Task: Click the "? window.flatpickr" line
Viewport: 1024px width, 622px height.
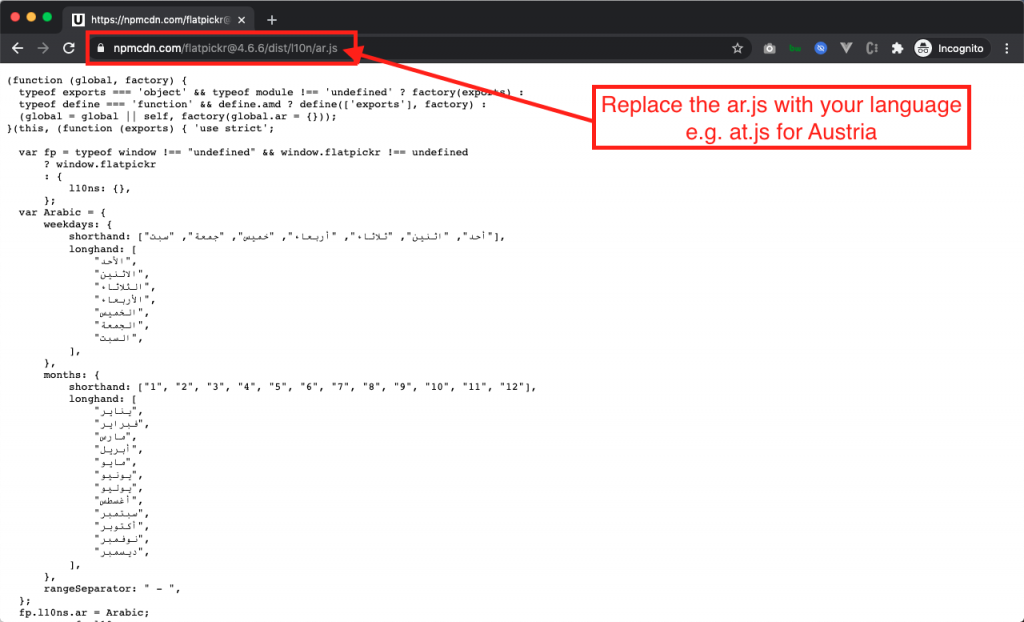Action: [100, 165]
